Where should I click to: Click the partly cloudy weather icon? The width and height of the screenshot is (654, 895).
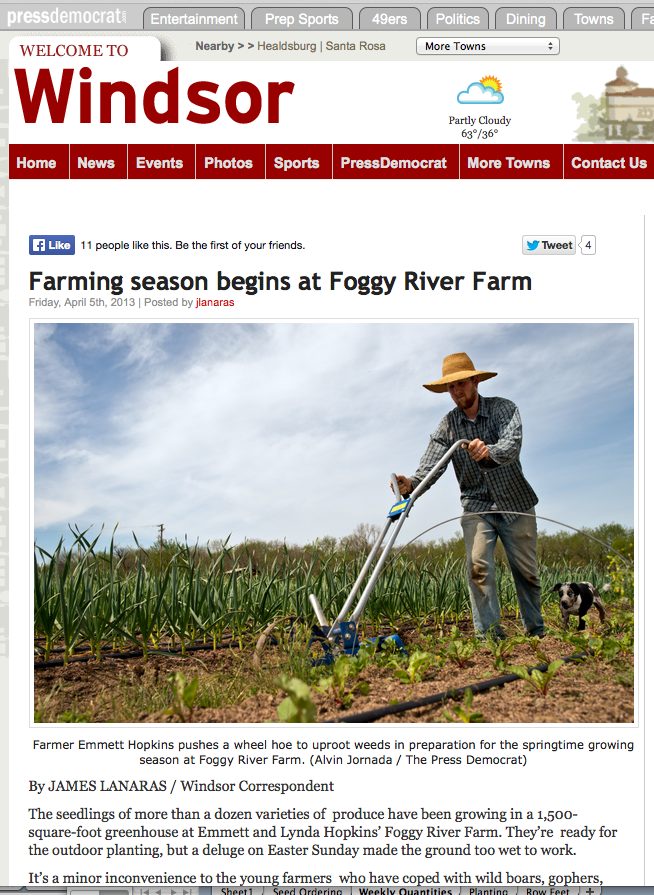pos(480,90)
